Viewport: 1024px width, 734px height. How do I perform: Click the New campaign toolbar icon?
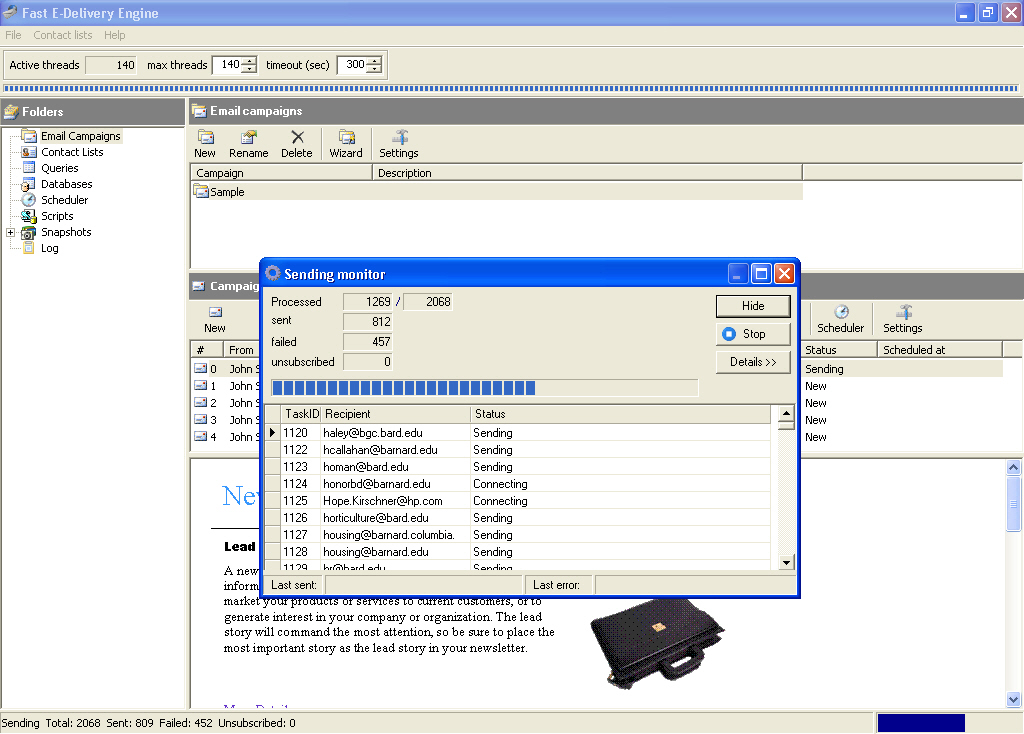[205, 137]
